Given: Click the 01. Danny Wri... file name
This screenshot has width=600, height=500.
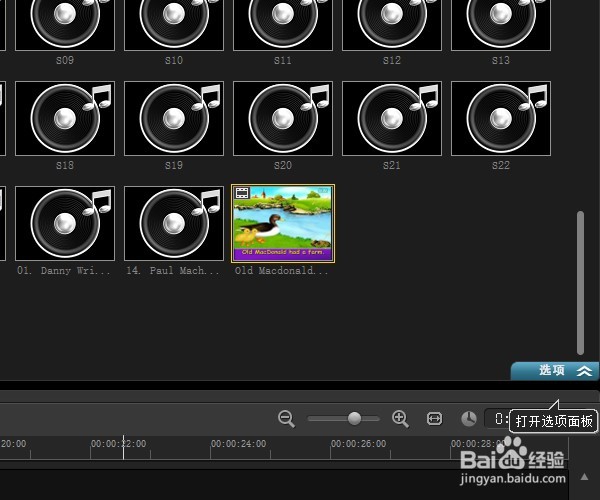Looking at the screenshot, I should 64,270.
